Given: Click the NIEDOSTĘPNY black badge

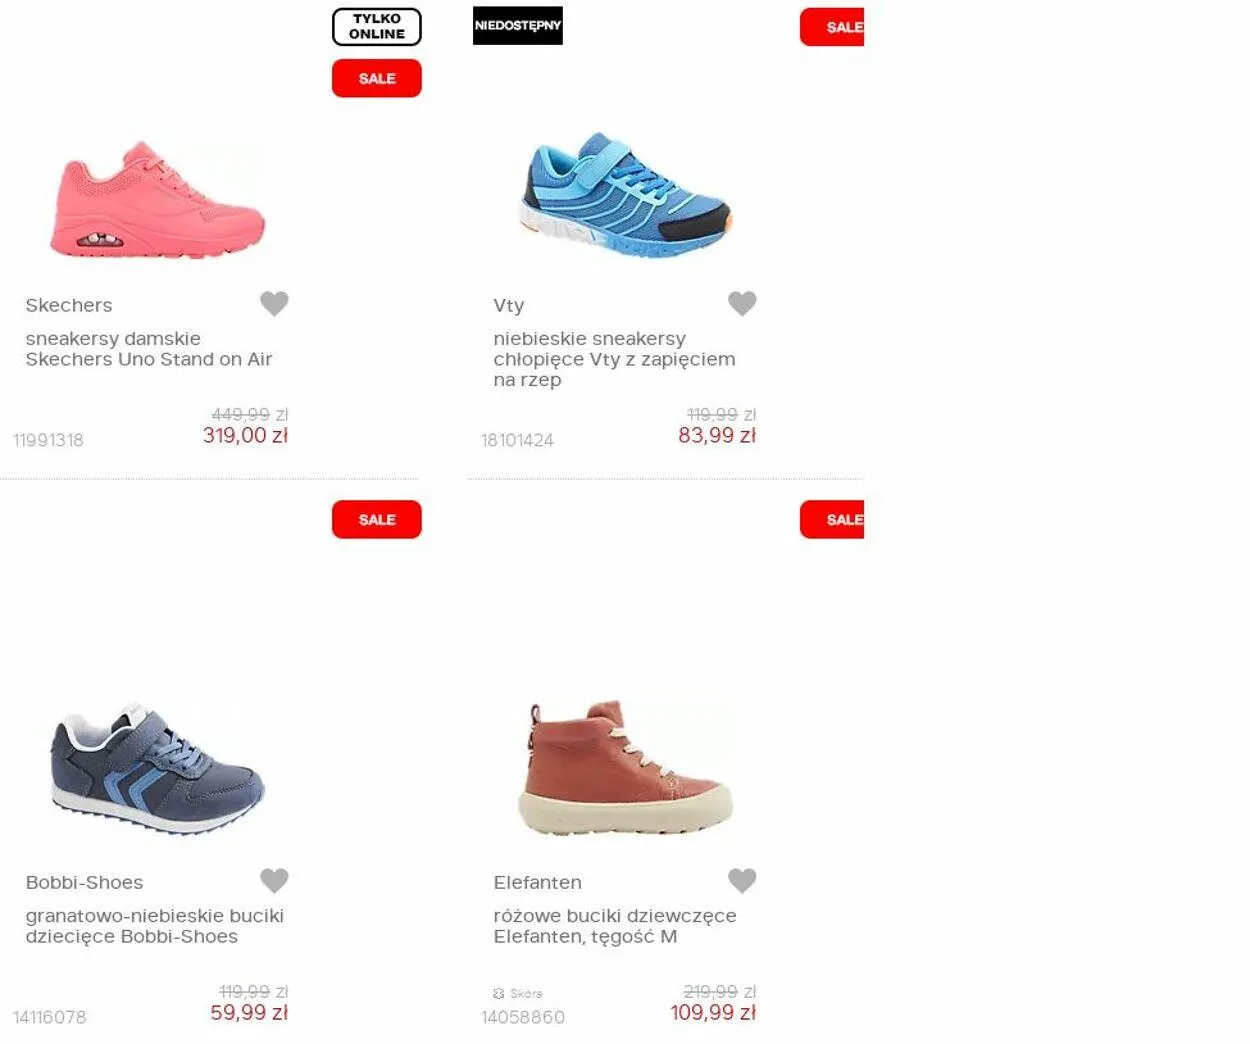Looking at the screenshot, I should click(x=518, y=26).
